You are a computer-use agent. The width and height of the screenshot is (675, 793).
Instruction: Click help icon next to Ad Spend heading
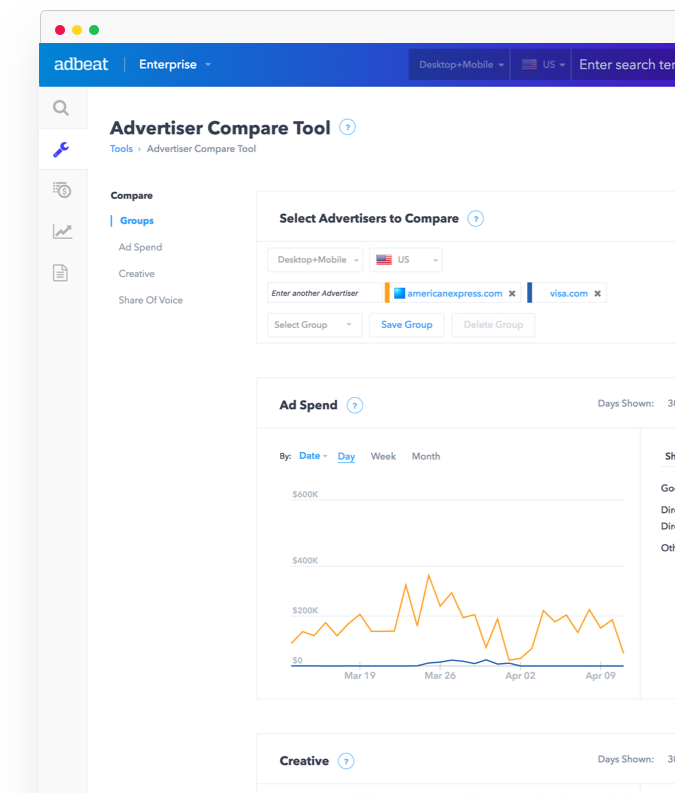(x=354, y=405)
